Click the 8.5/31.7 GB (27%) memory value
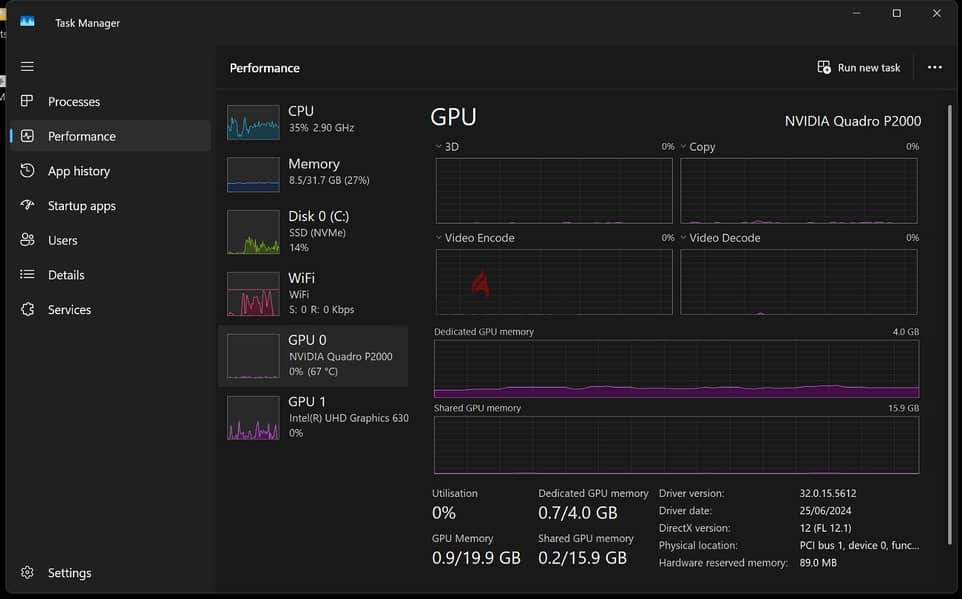The image size is (962, 599). coord(329,180)
